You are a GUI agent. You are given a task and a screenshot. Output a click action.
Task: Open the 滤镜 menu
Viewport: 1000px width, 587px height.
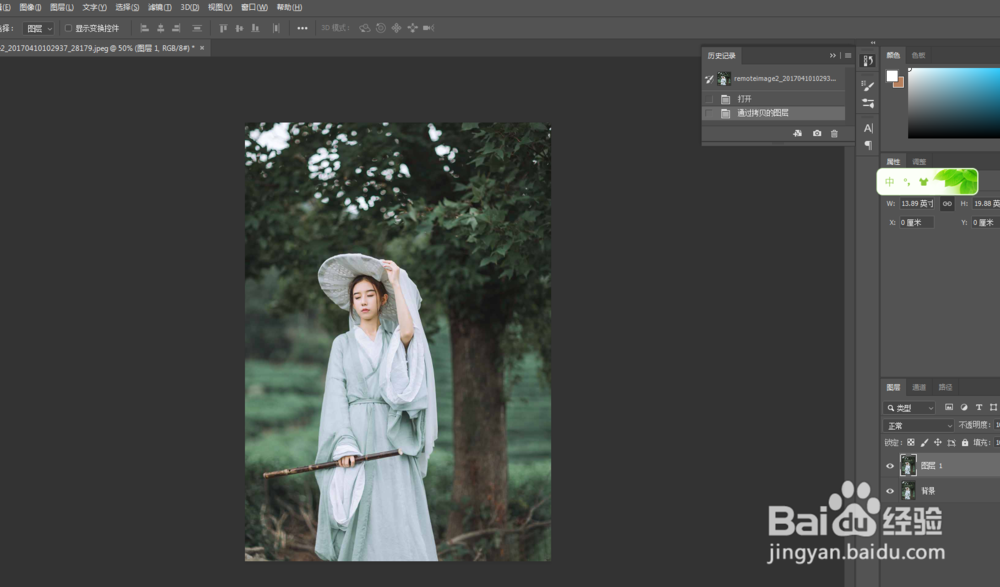(159, 7)
